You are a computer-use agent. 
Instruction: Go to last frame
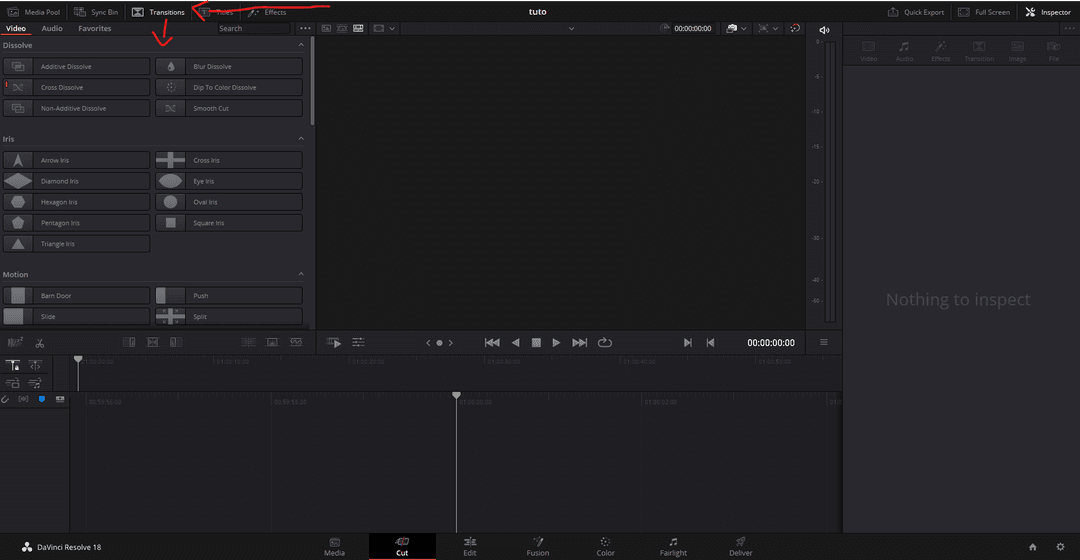579,342
